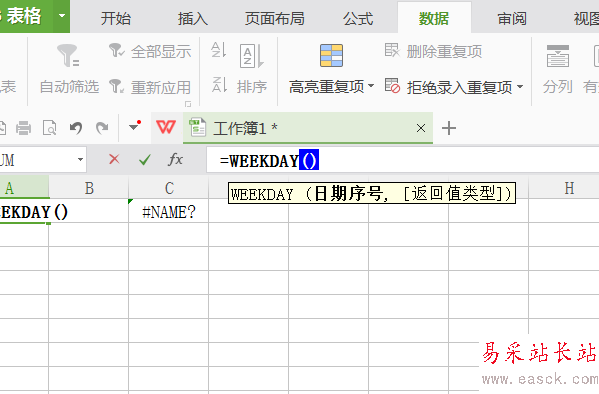Open the quick access toolbar customize dropdown
The width and height of the screenshot is (599, 394).
click(134, 126)
